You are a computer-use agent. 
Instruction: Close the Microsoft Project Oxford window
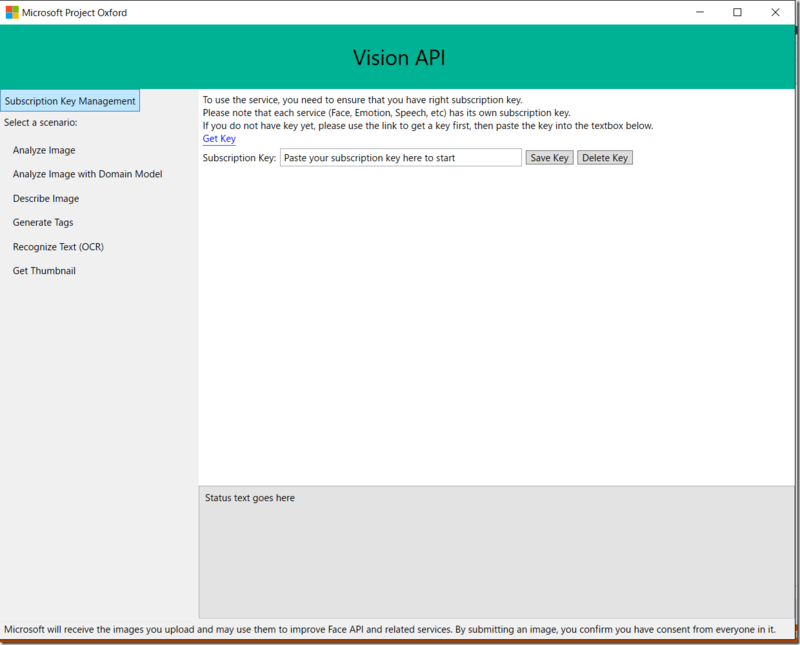point(775,12)
